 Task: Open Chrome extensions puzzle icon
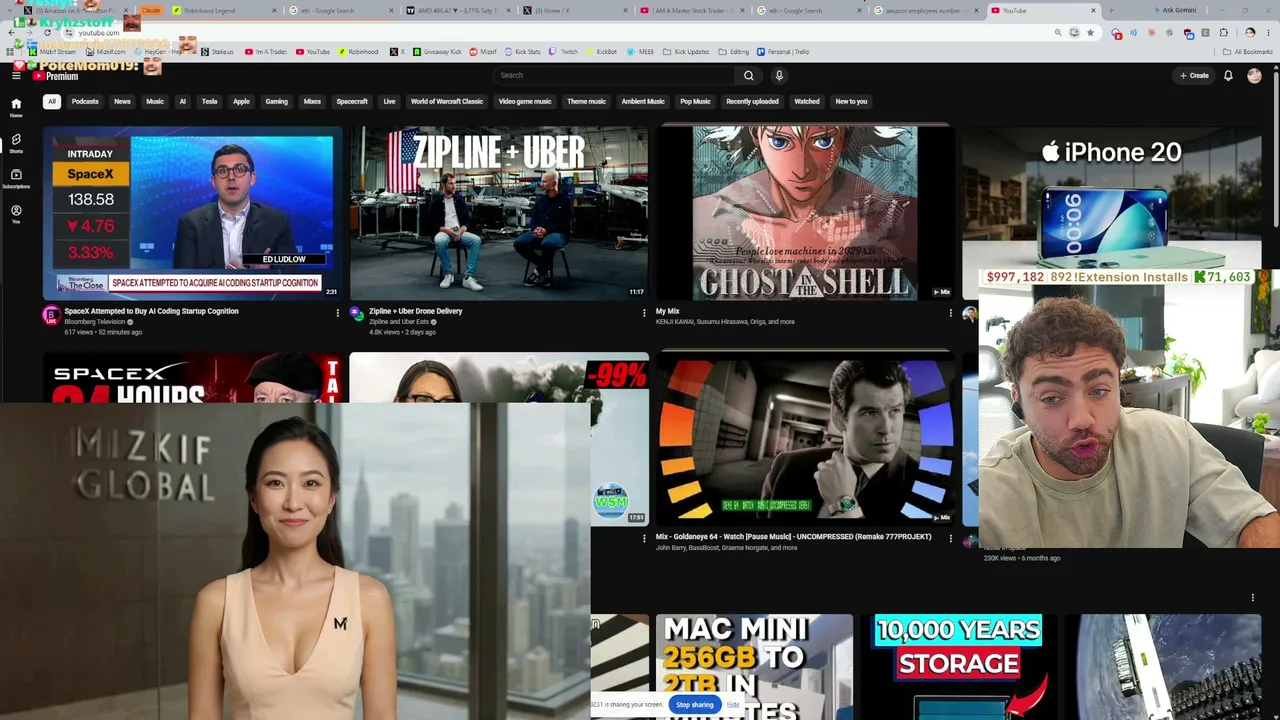click(1224, 32)
